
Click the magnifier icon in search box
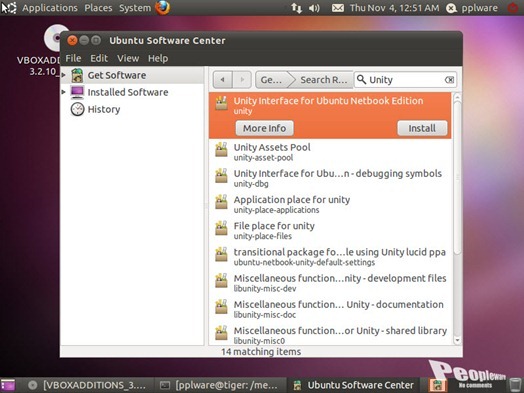point(361,80)
